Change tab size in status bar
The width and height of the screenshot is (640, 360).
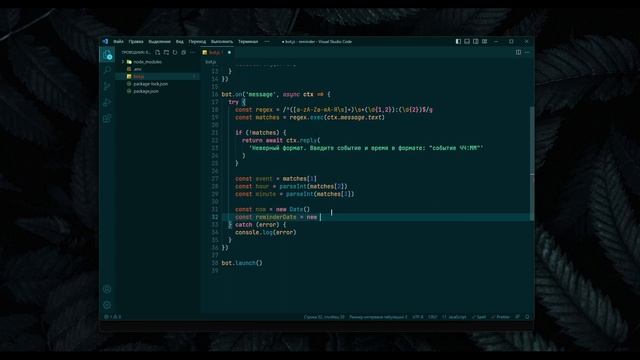[x=378, y=317]
